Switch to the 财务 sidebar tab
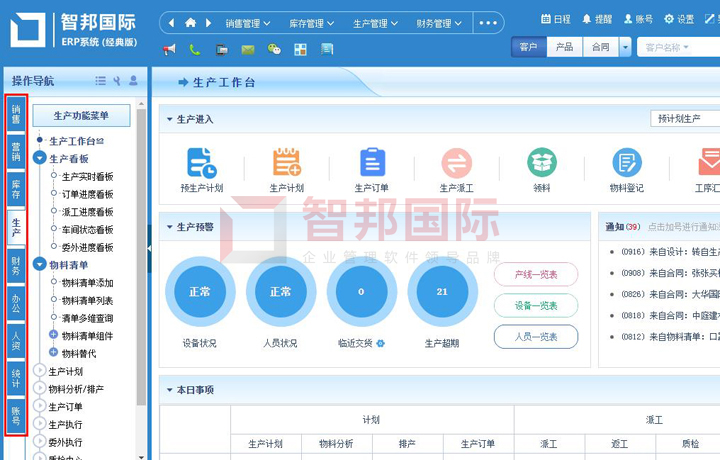 point(16,265)
